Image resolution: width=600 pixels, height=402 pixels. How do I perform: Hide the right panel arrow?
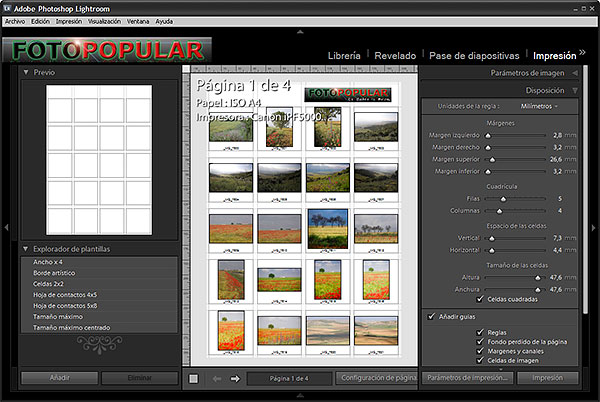(593, 228)
